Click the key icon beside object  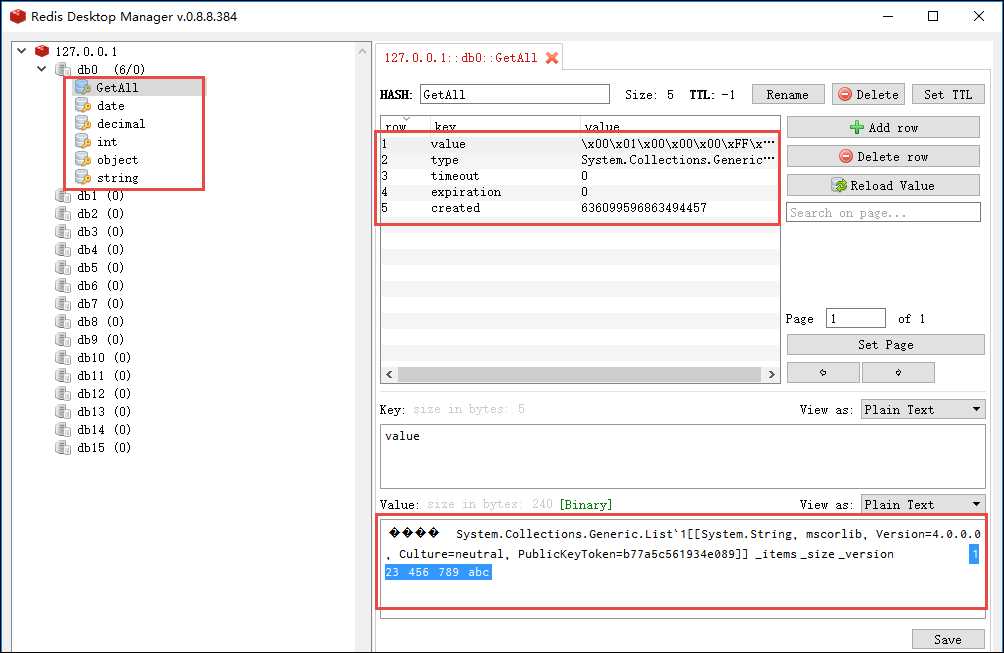(x=83, y=159)
